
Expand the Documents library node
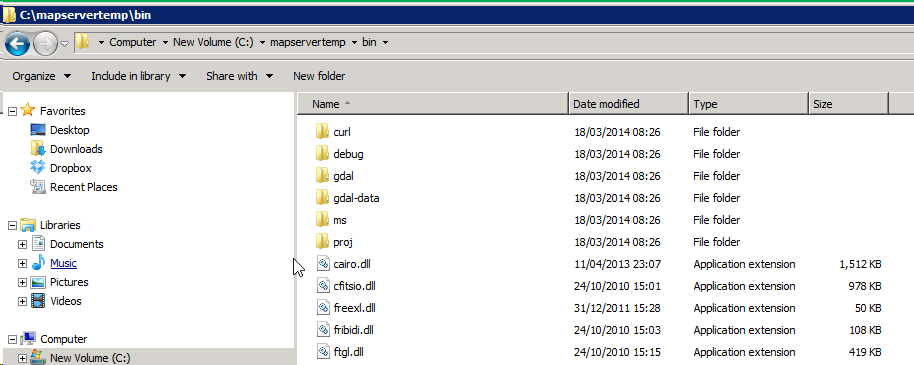[22, 244]
